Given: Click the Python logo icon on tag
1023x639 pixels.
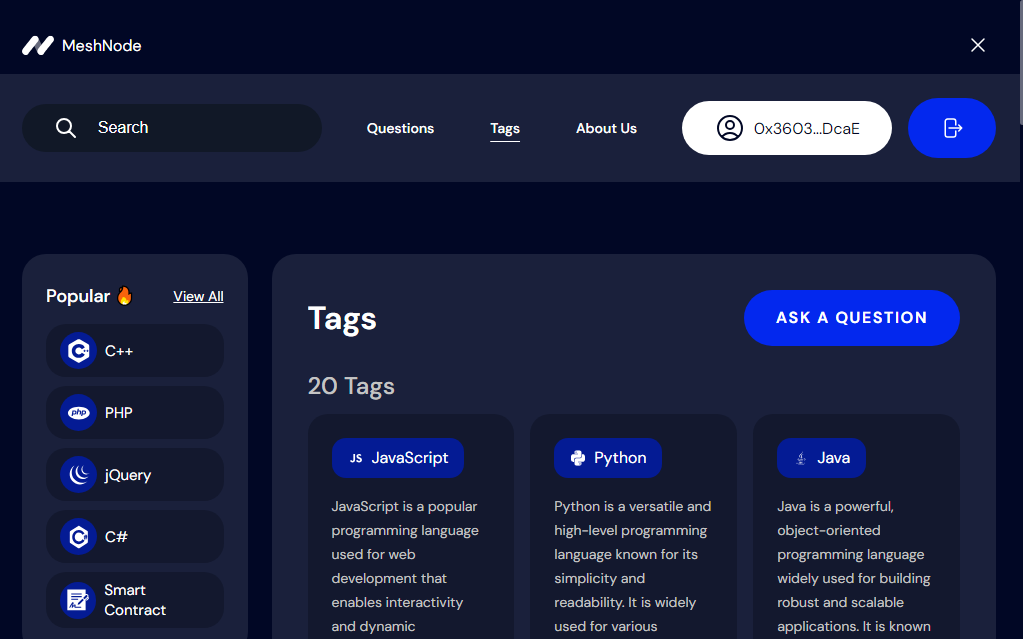Looking at the screenshot, I should click(578, 458).
